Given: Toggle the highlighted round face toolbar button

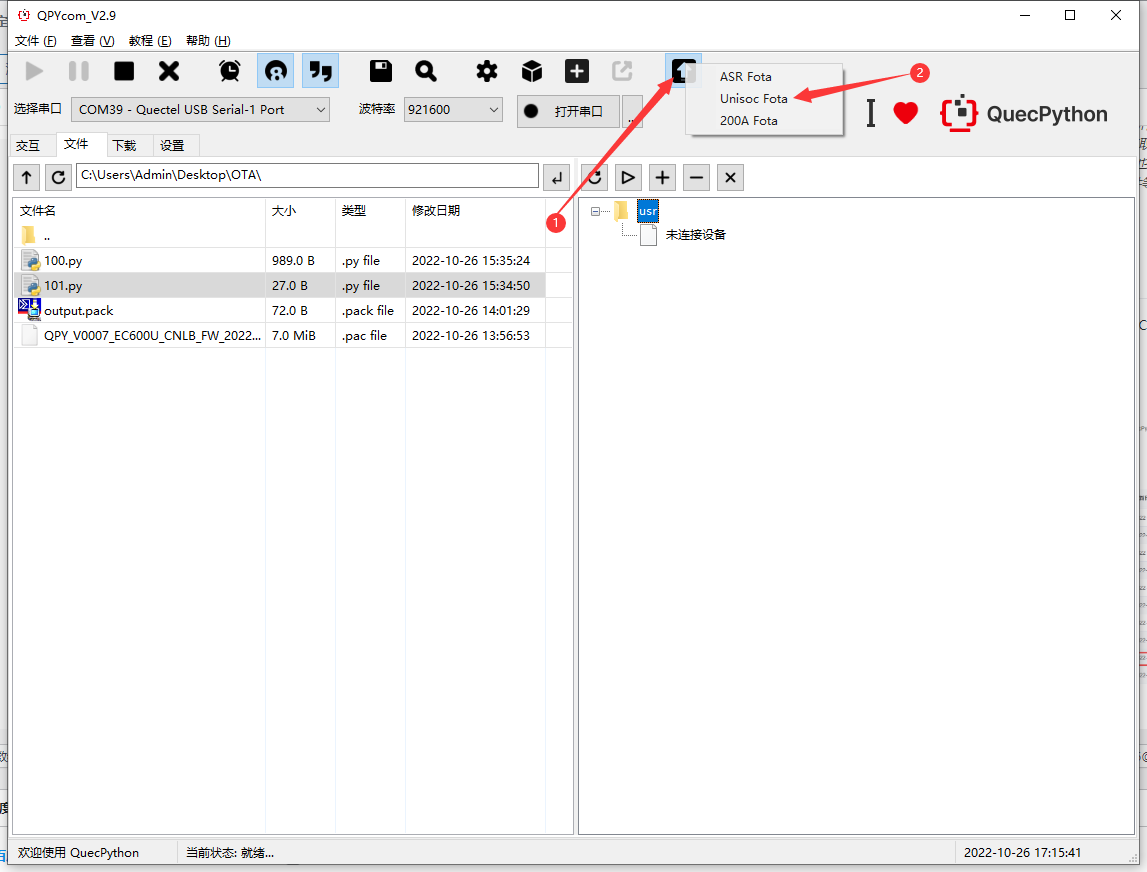Looking at the screenshot, I should tap(275, 71).
